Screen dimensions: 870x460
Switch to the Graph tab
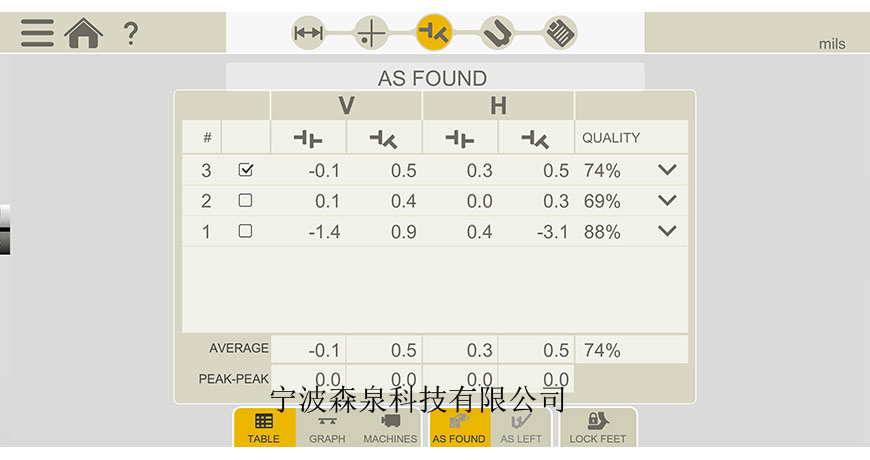[x=327, y=428]
